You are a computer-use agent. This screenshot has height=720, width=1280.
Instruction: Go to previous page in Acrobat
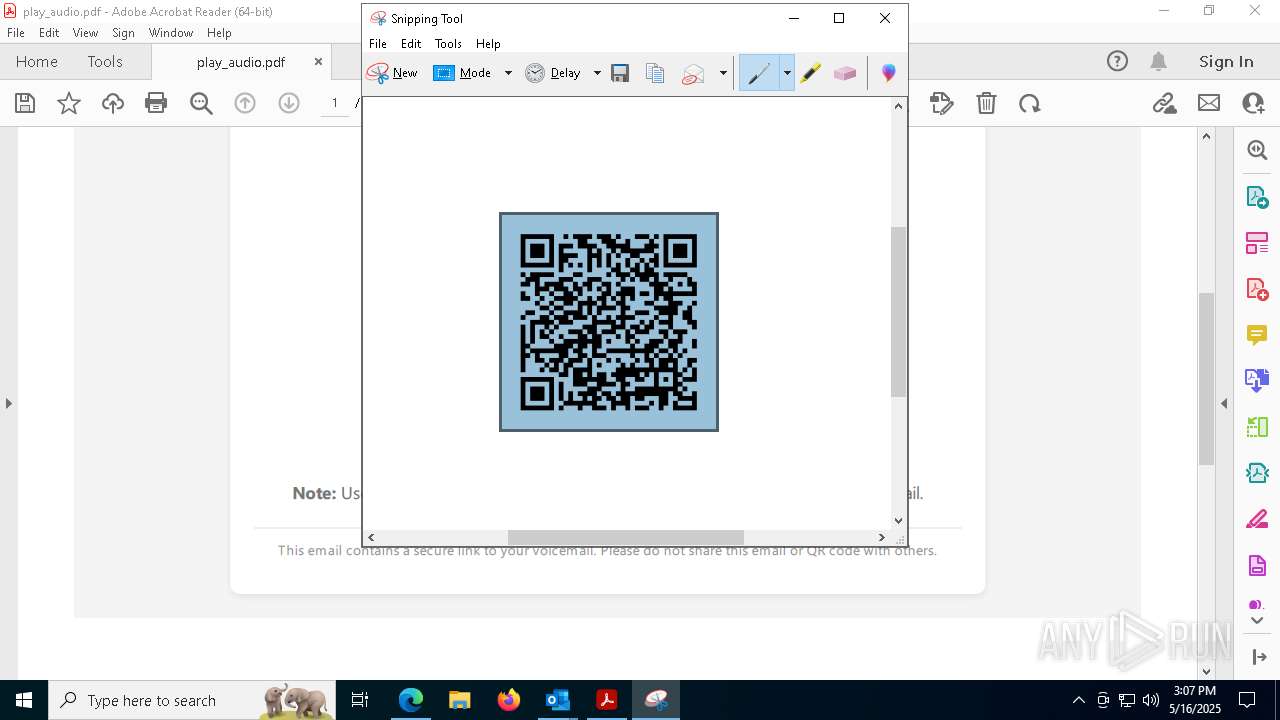(245, 103)
